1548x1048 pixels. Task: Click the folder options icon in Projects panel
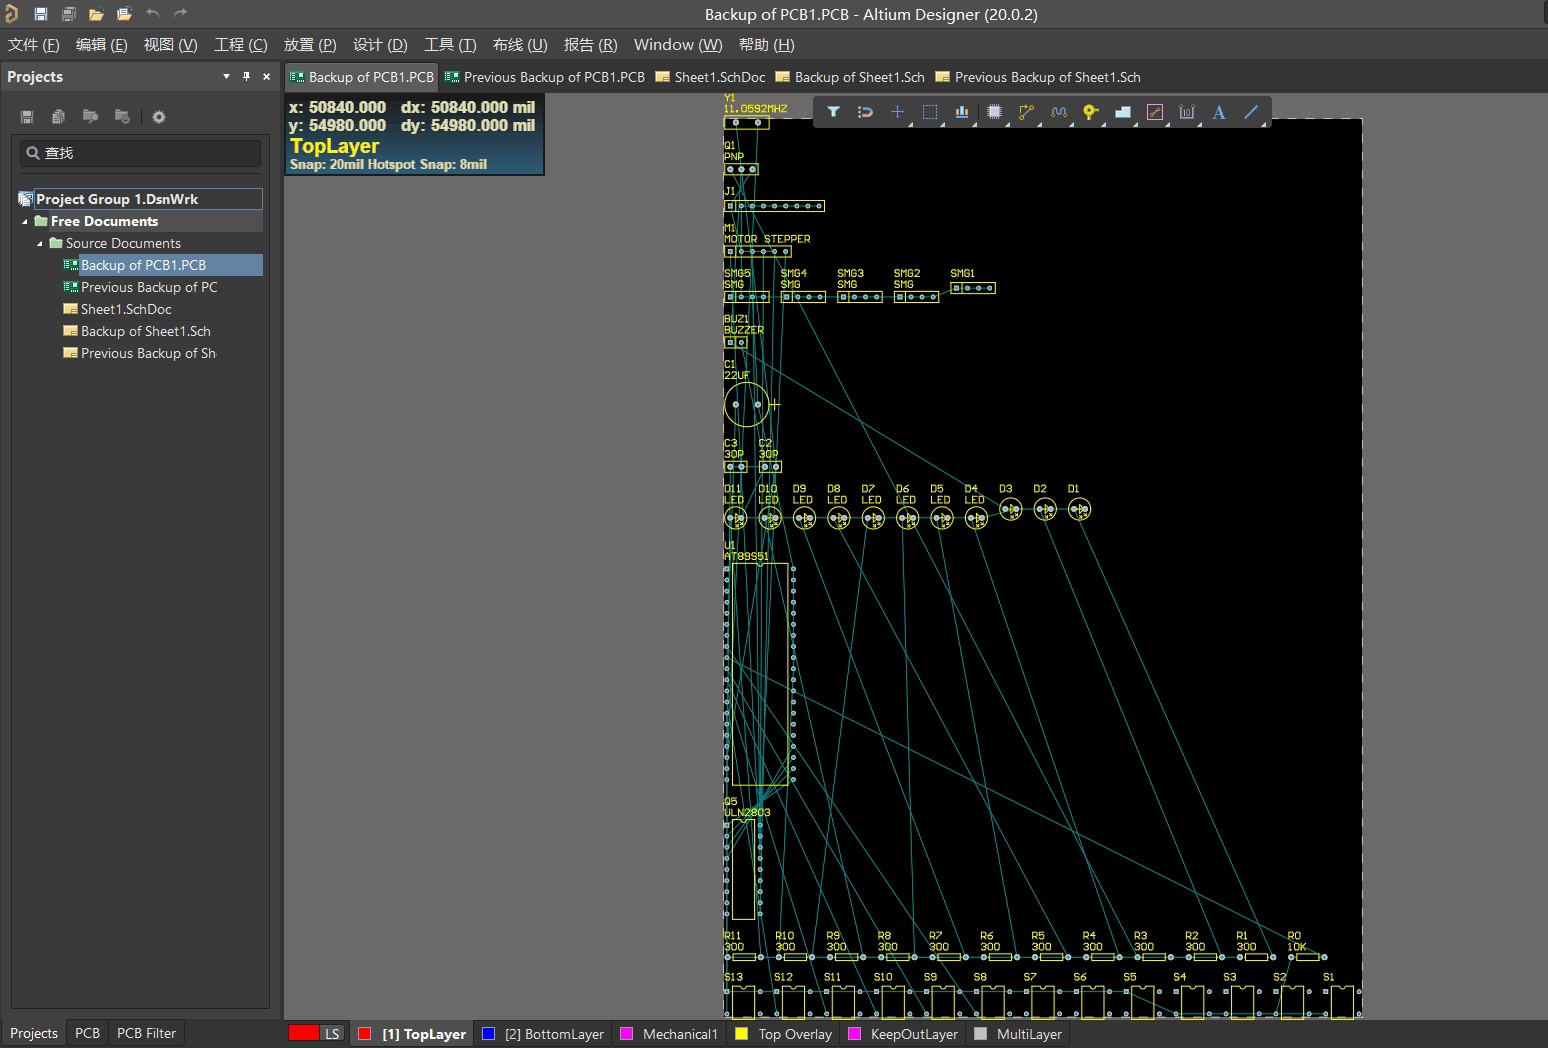[122, 117]
